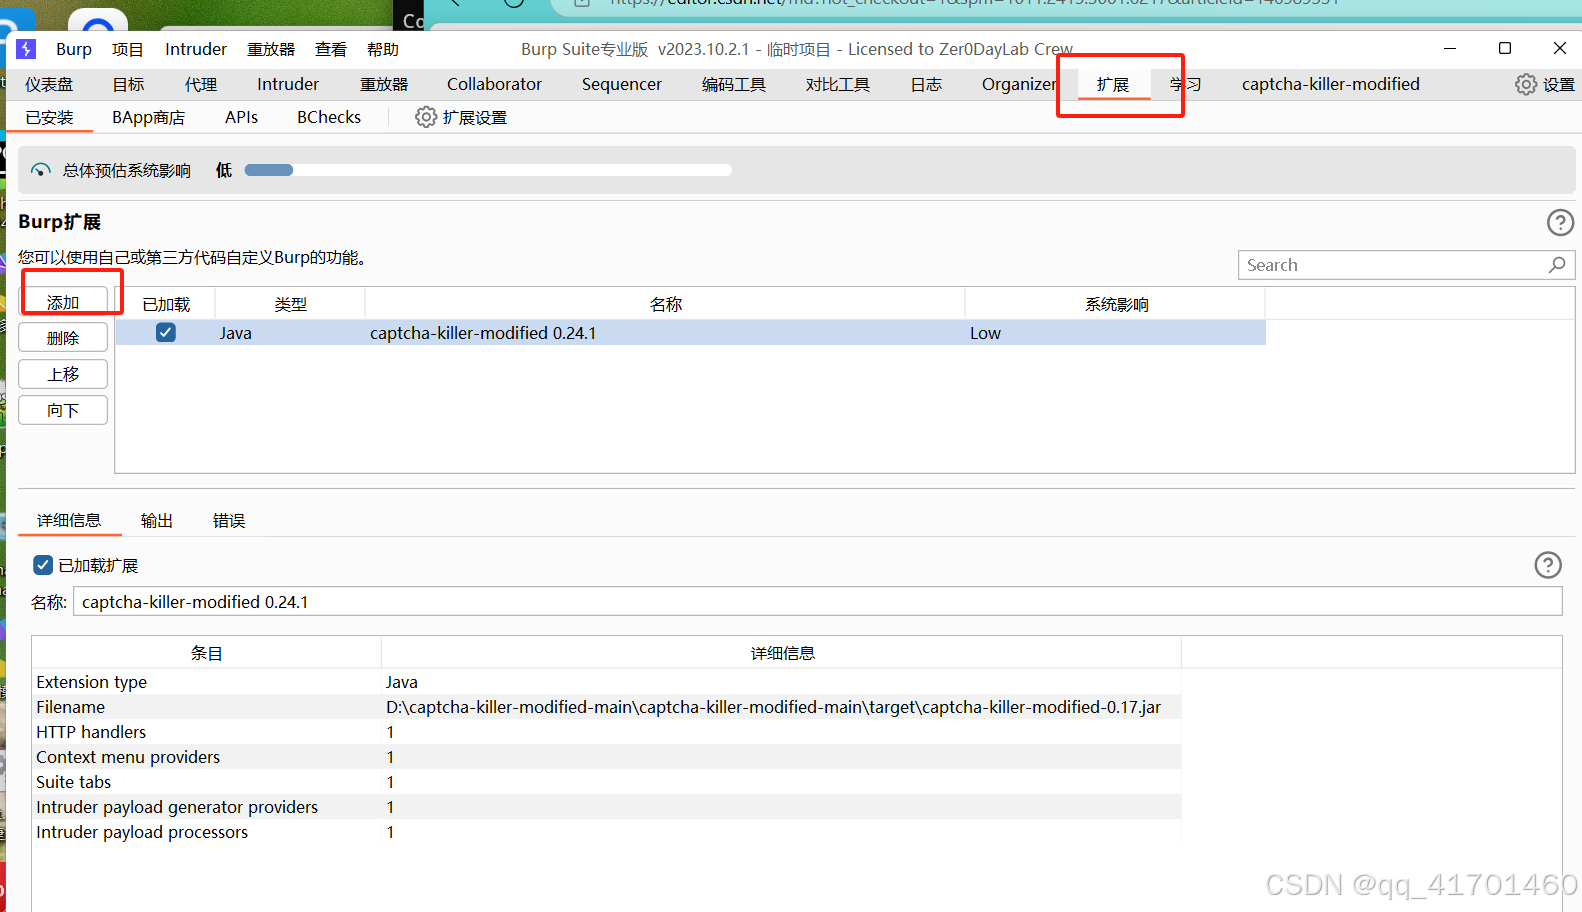Click the 上移 button
This screenshot has height=912, width=1582.
(x=63, y=374)
